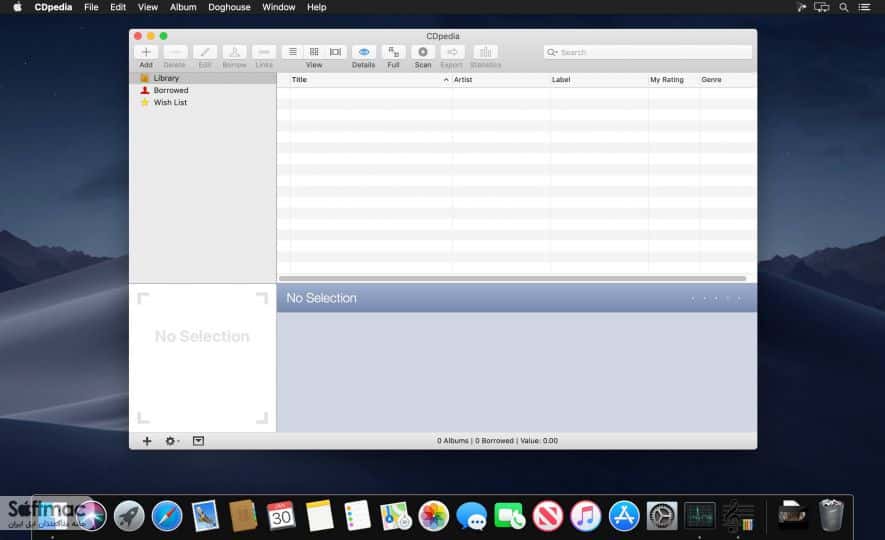Image resolution: width=885 pixels, height=540 pixels.
Task: Switch to cover flow view mode
Action: pyautogui.click(x=335, y=52)
